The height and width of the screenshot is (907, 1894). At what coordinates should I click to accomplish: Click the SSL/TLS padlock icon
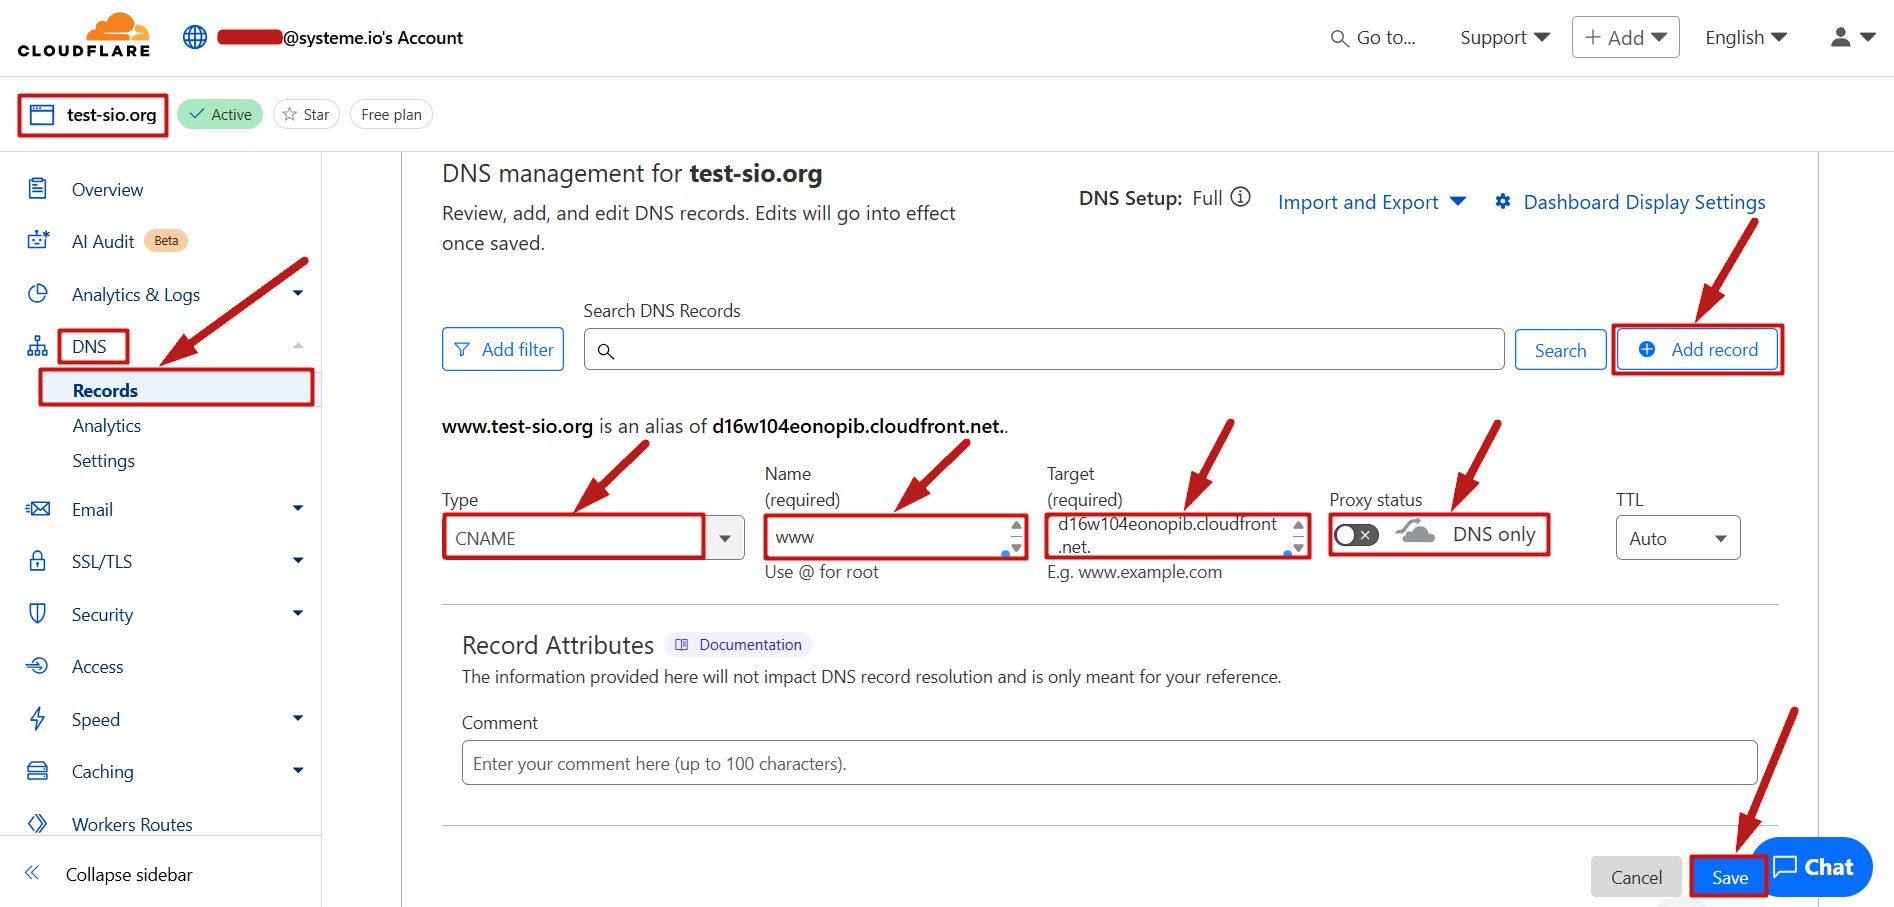coord(38,561)
